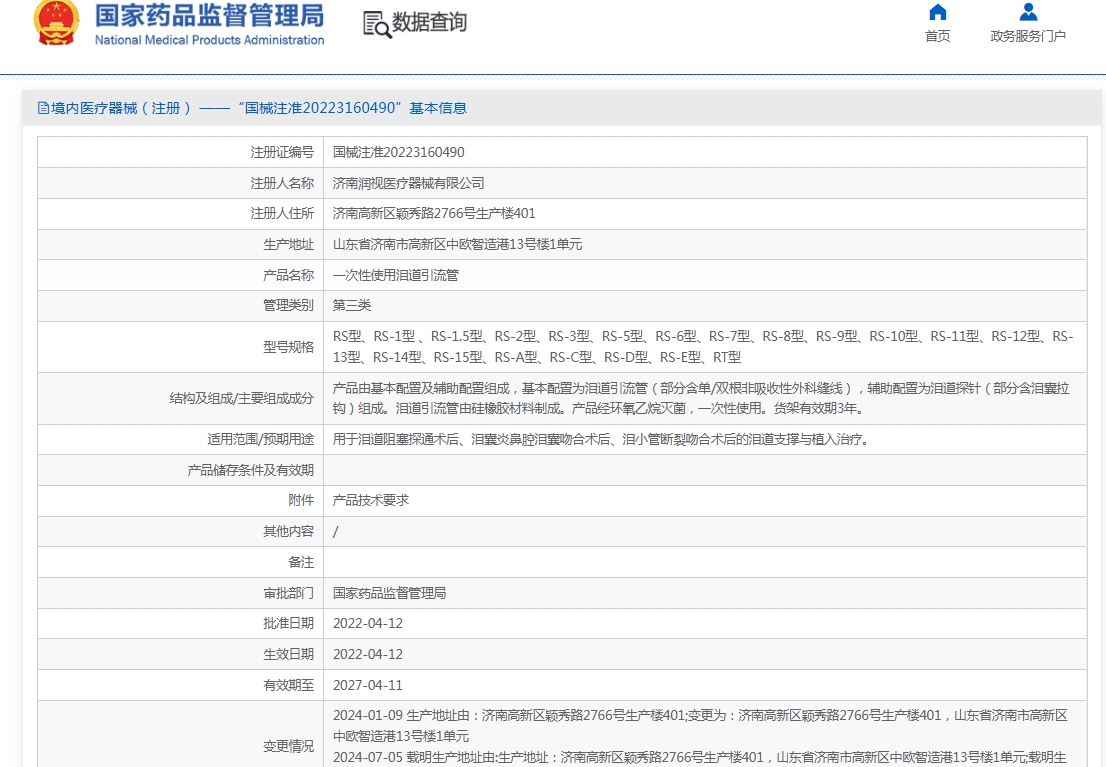Click the 审批部门 label
Viewport: 1106px width, 767px height.
click(x=288, y=593)
